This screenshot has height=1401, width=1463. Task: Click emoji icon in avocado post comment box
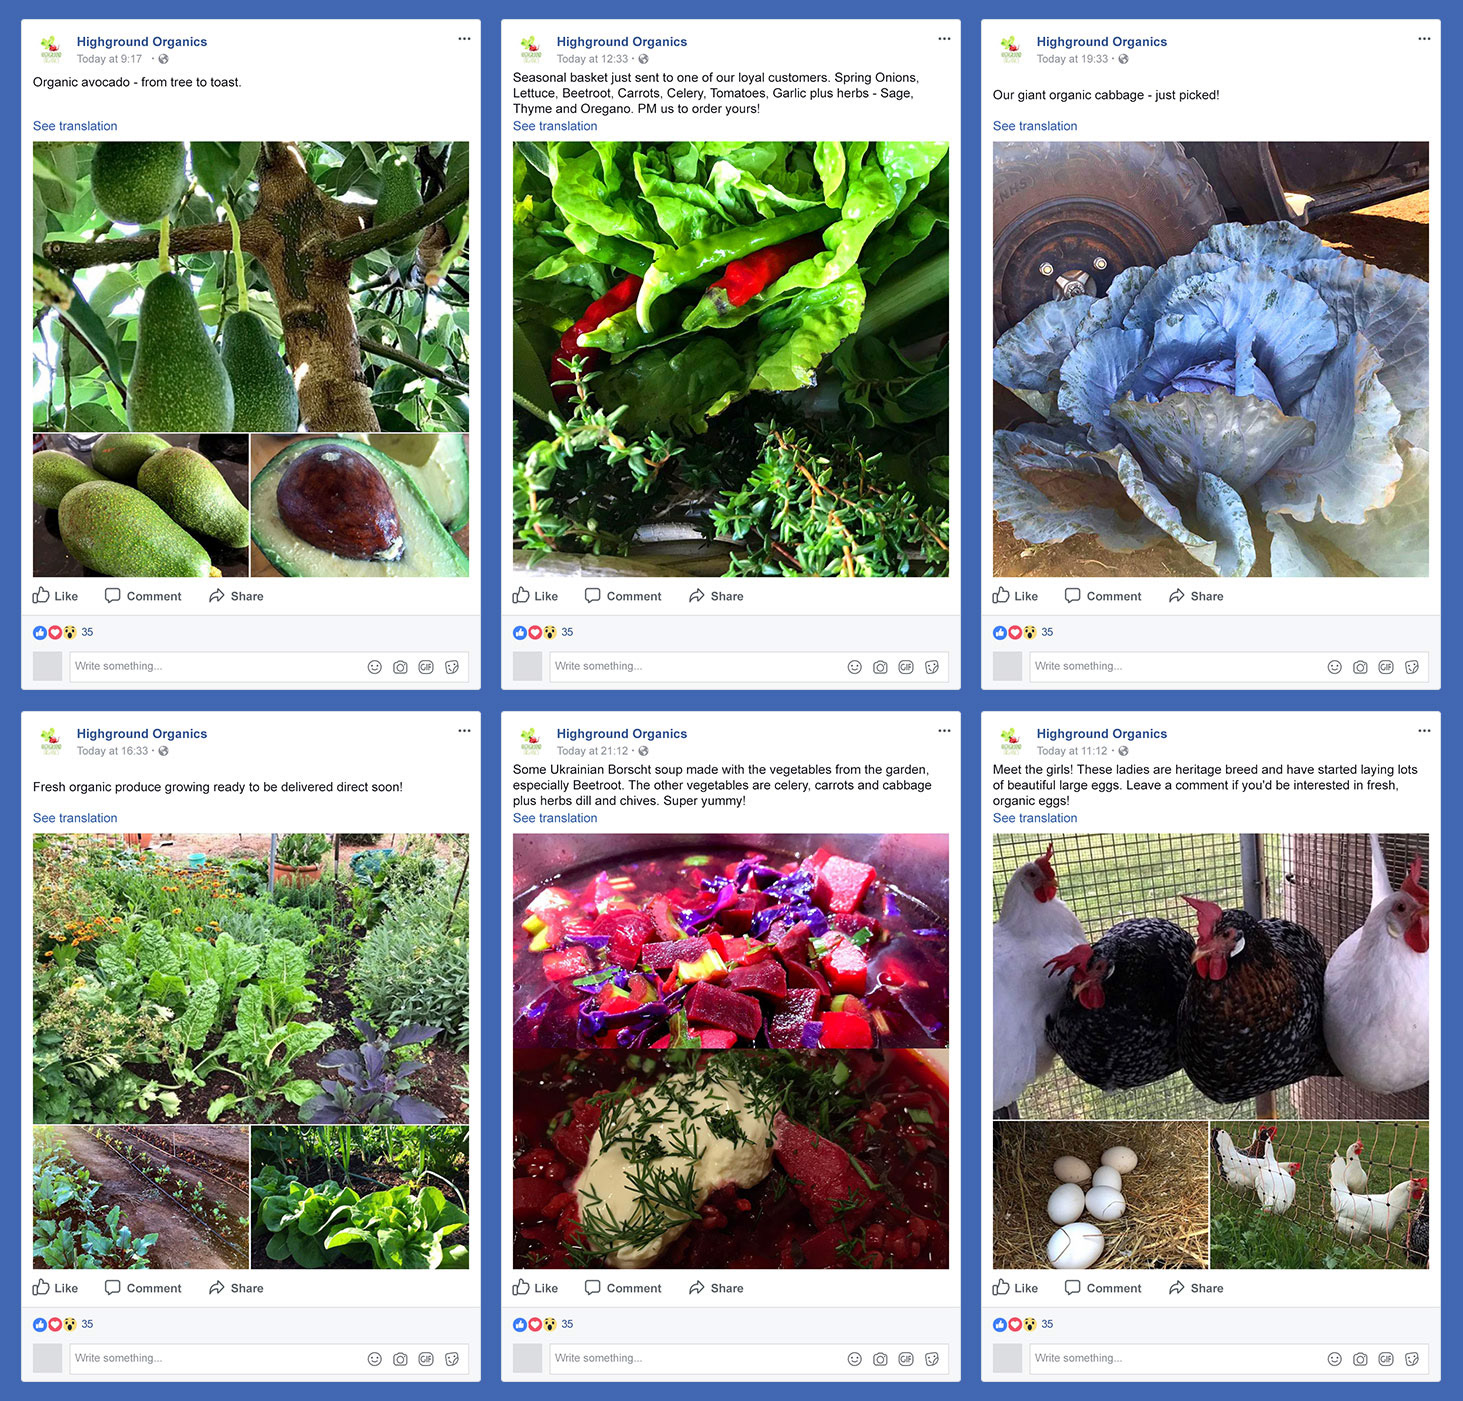[x=374, y=667]
